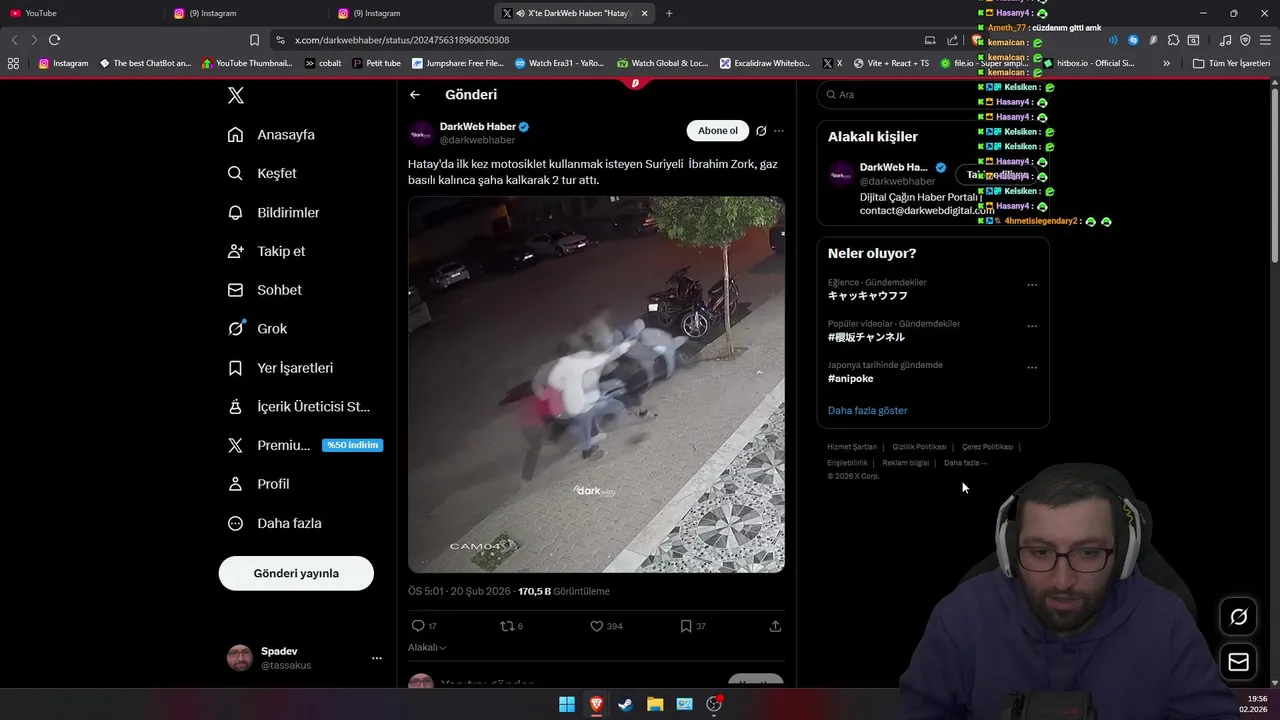Image resolution: width=1280 pixels, height=720 pixels.
Task: Open Yer İşaretleri bookmarks
Action: [280, 368]
